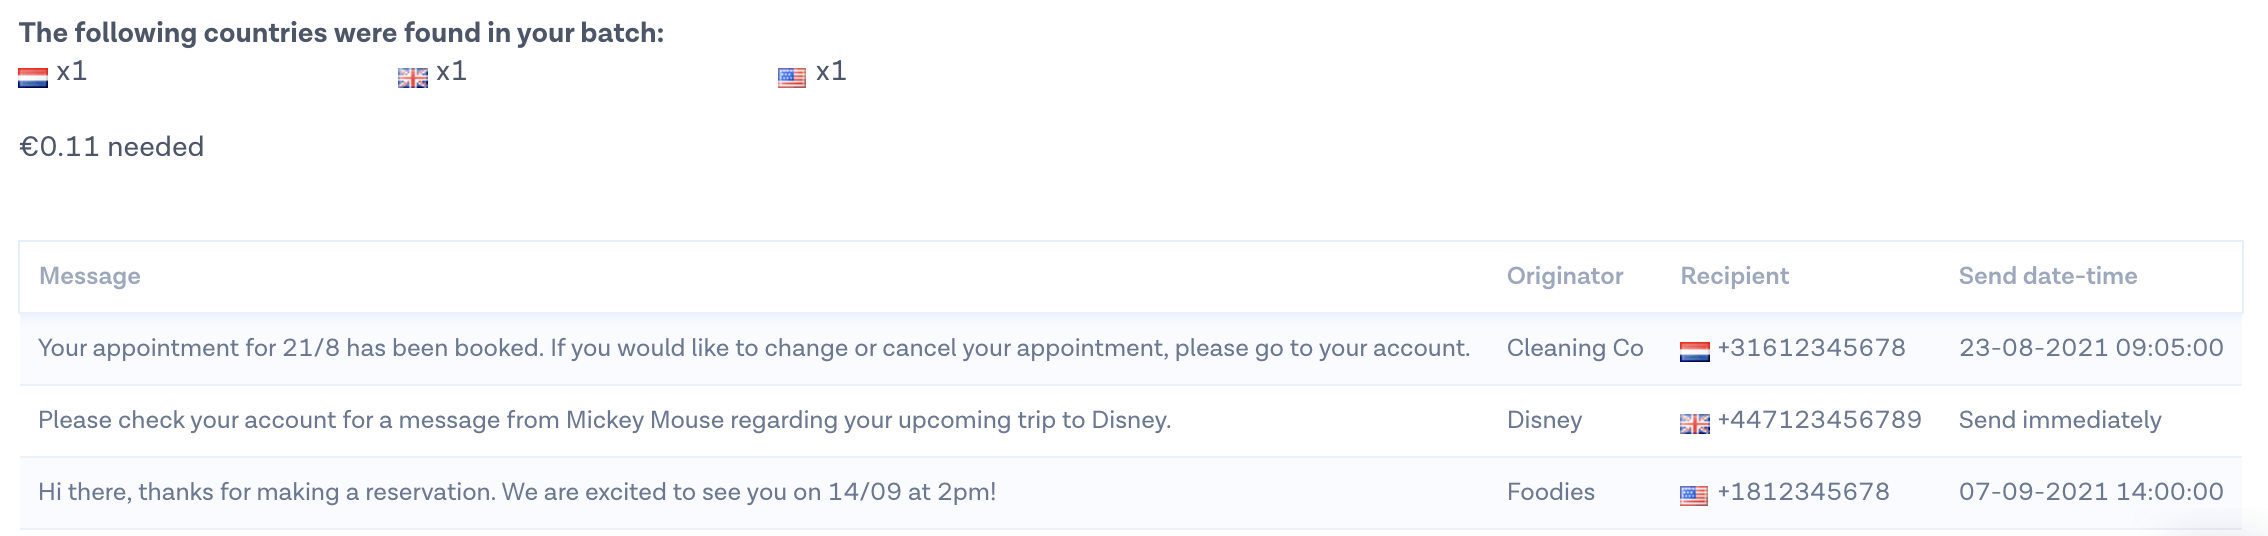Click Netherlands flag beside +31612345678
This screenshot has height=536, width=2268.
pyautogui.click(x=1694, y=351)
